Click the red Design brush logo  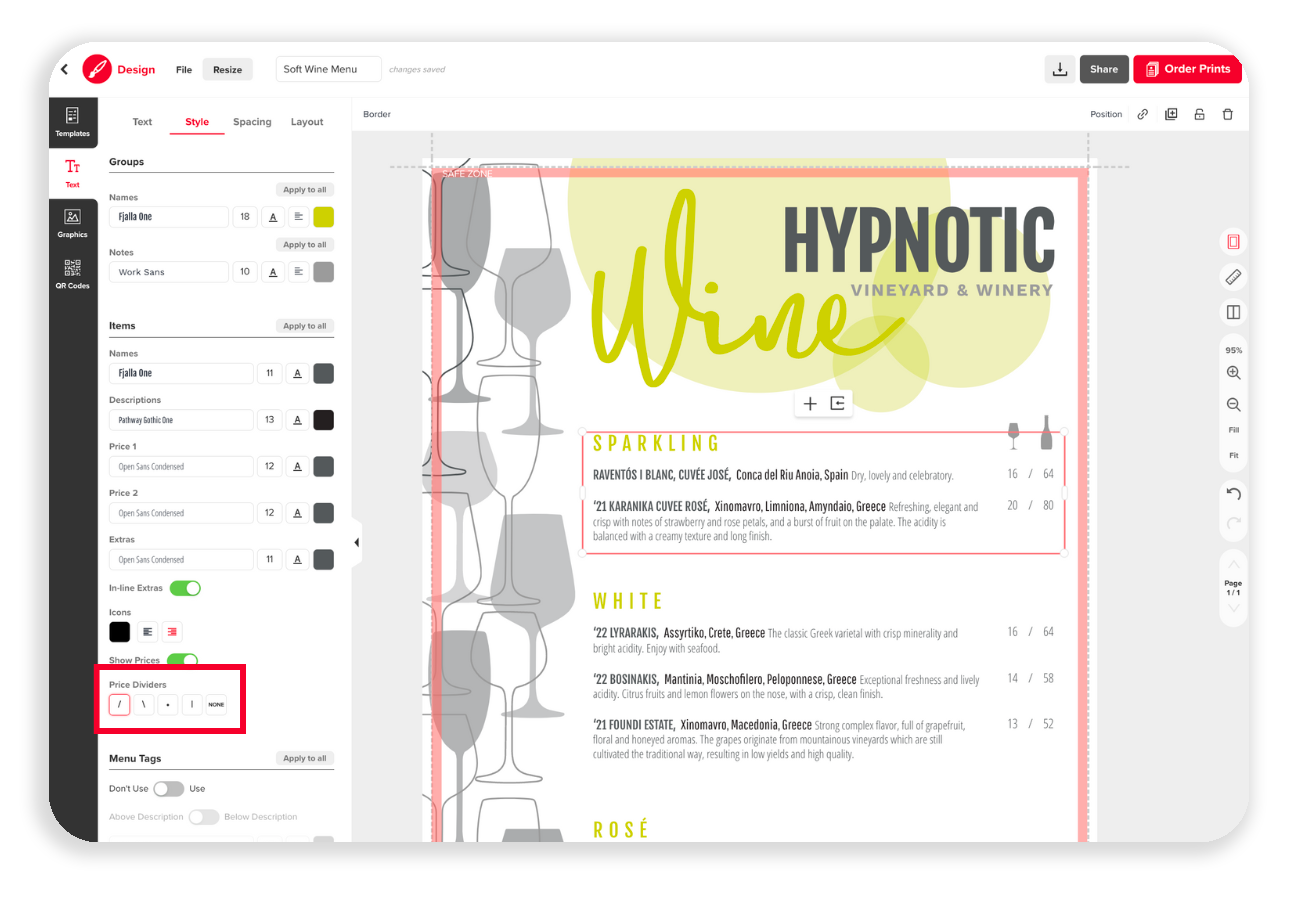tap(97, 69)
